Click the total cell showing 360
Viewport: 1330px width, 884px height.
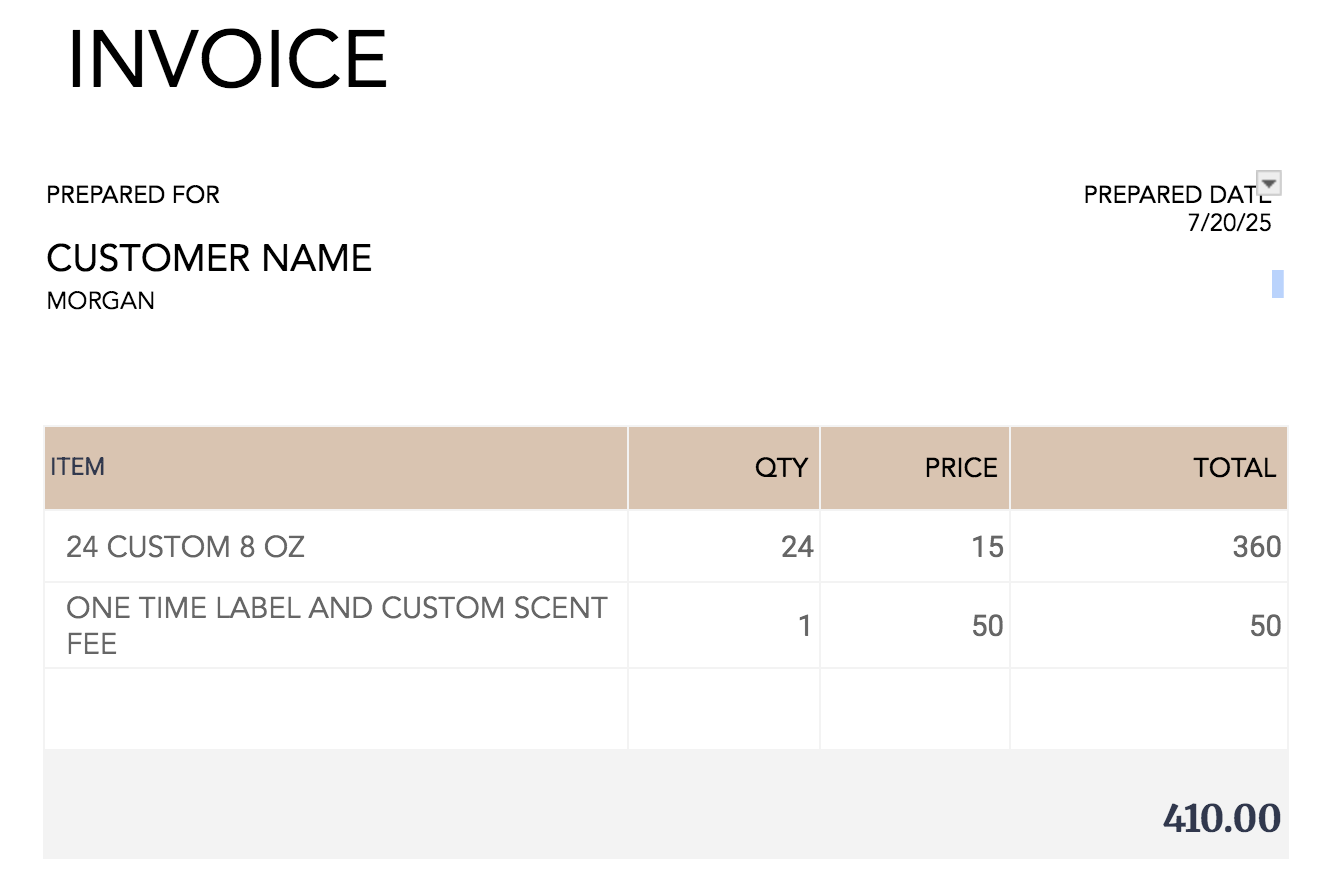[1149, 546]
